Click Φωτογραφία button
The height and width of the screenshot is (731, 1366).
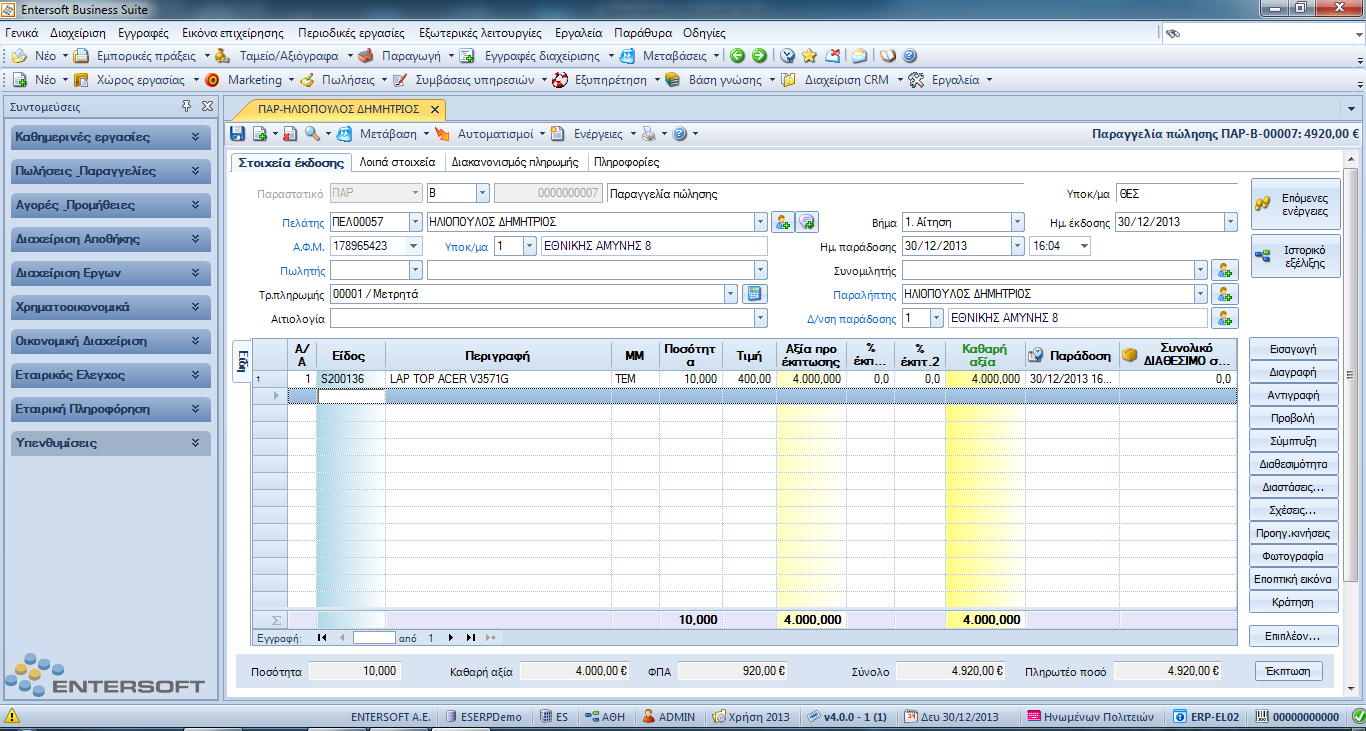(x=1293, y=556)
